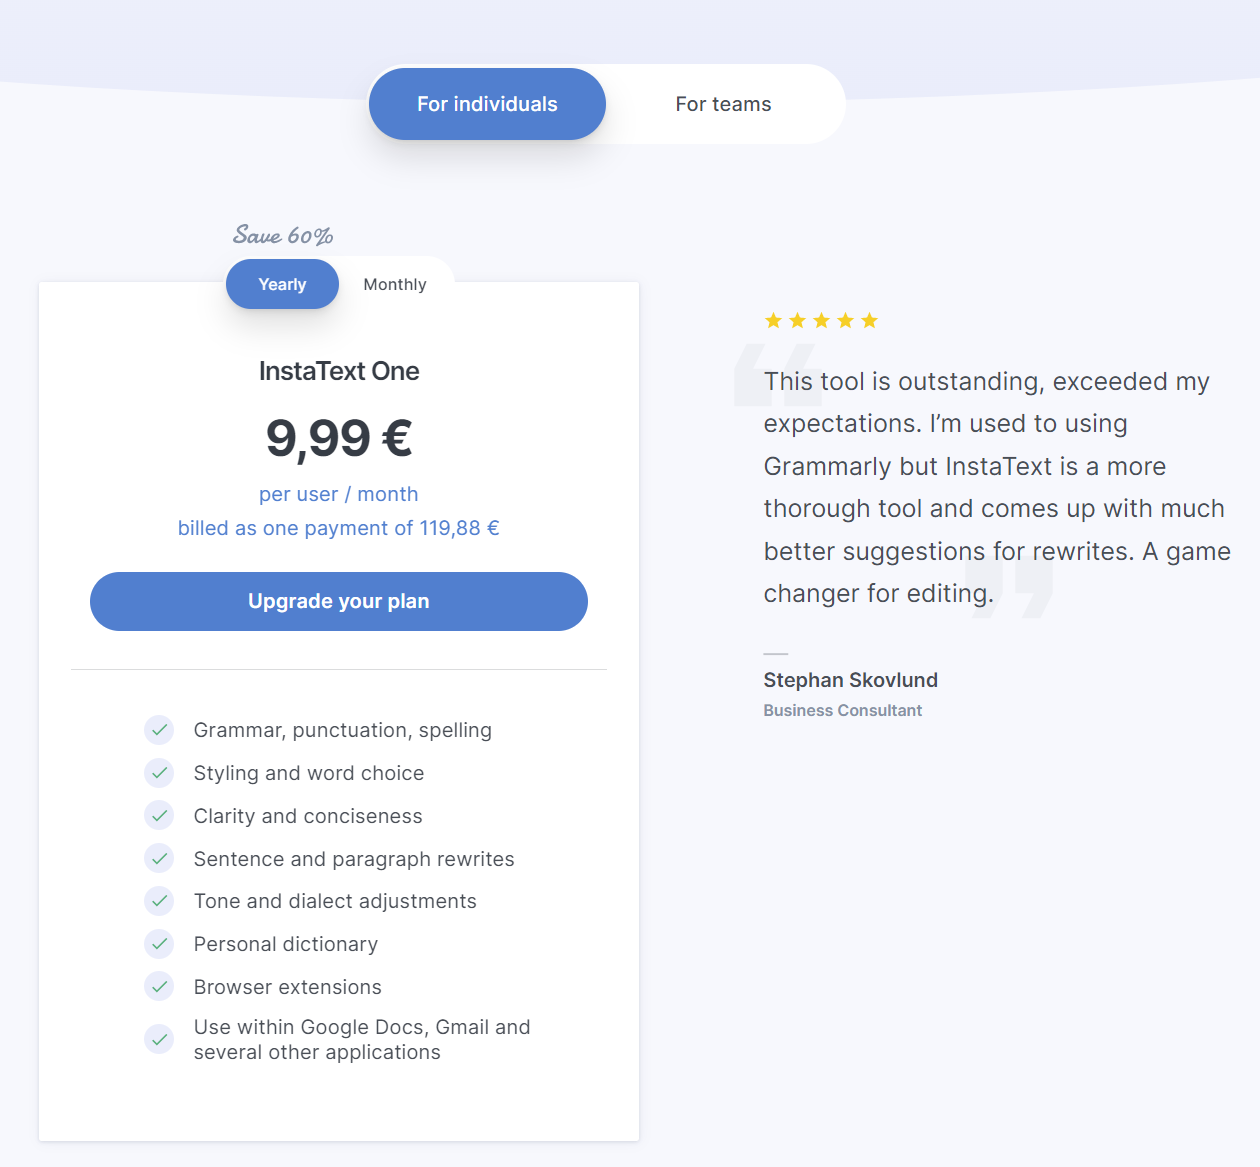Image resolution: width=1260 pixels, height=1167 pixels.
Task: Click checkmark icon beside Clarity and conciseness
Action: click(159, 816)
